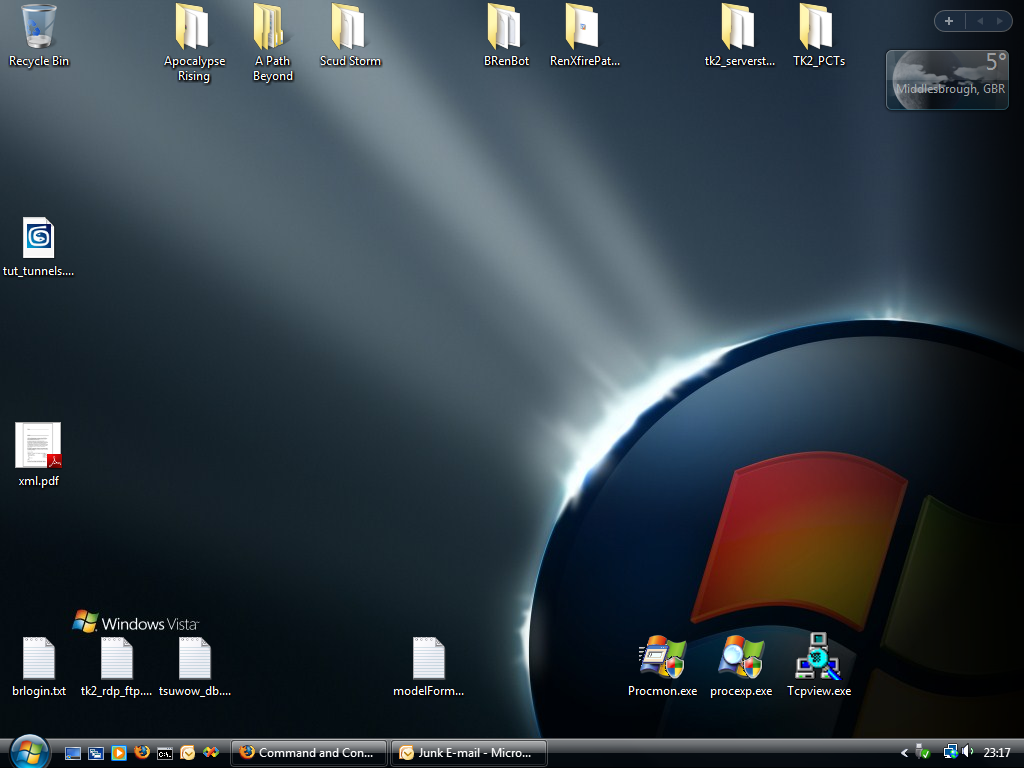Click the volume speaker tray icon

968,752
